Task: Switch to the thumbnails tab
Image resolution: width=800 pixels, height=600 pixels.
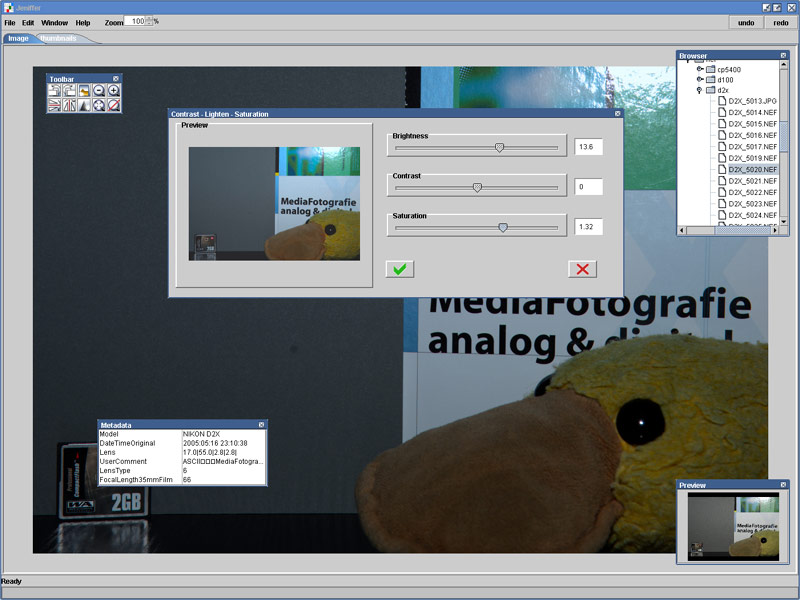Action: tap(58, 38)
